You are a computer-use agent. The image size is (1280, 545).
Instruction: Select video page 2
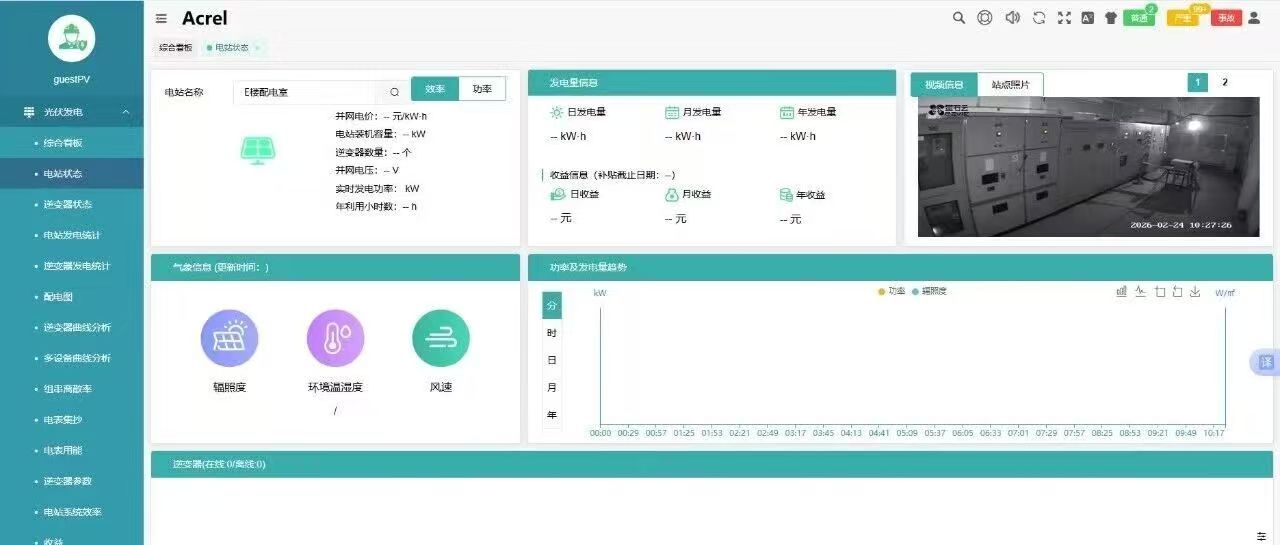pyautogui.click(x=1225, y=82)
